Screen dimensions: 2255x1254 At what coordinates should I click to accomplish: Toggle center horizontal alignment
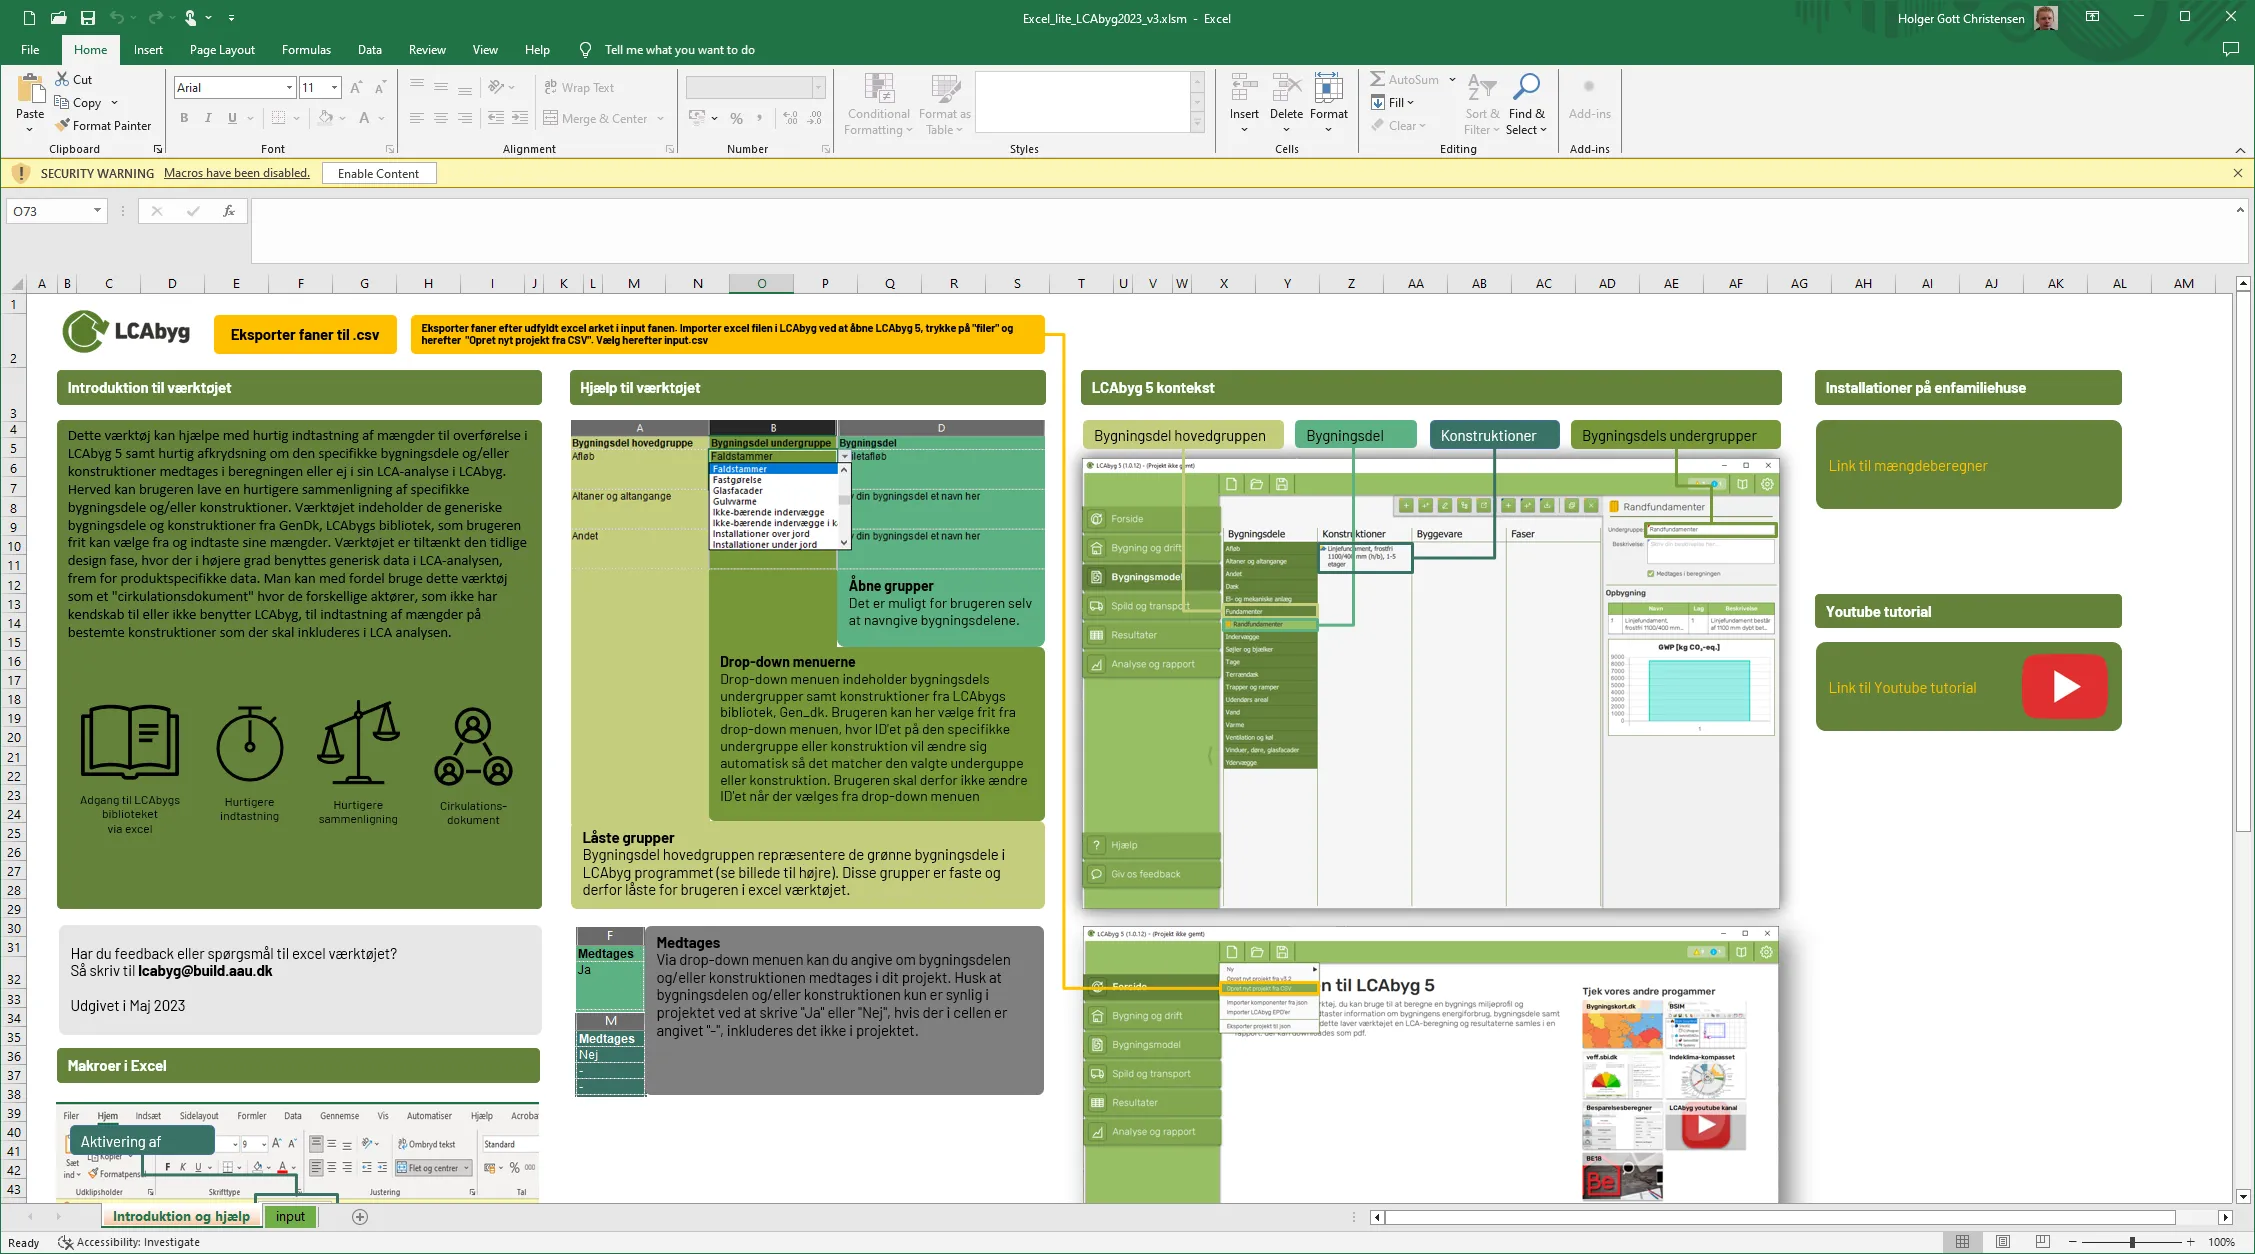pos(441,118)
